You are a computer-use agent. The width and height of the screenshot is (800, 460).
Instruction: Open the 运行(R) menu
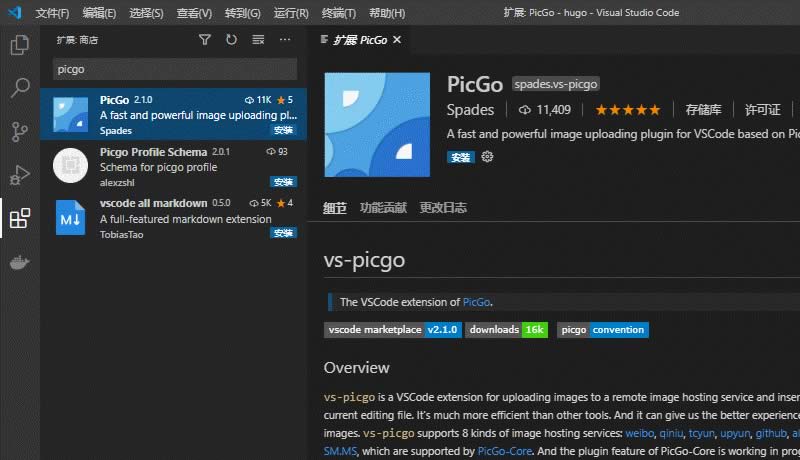point(291,13)
